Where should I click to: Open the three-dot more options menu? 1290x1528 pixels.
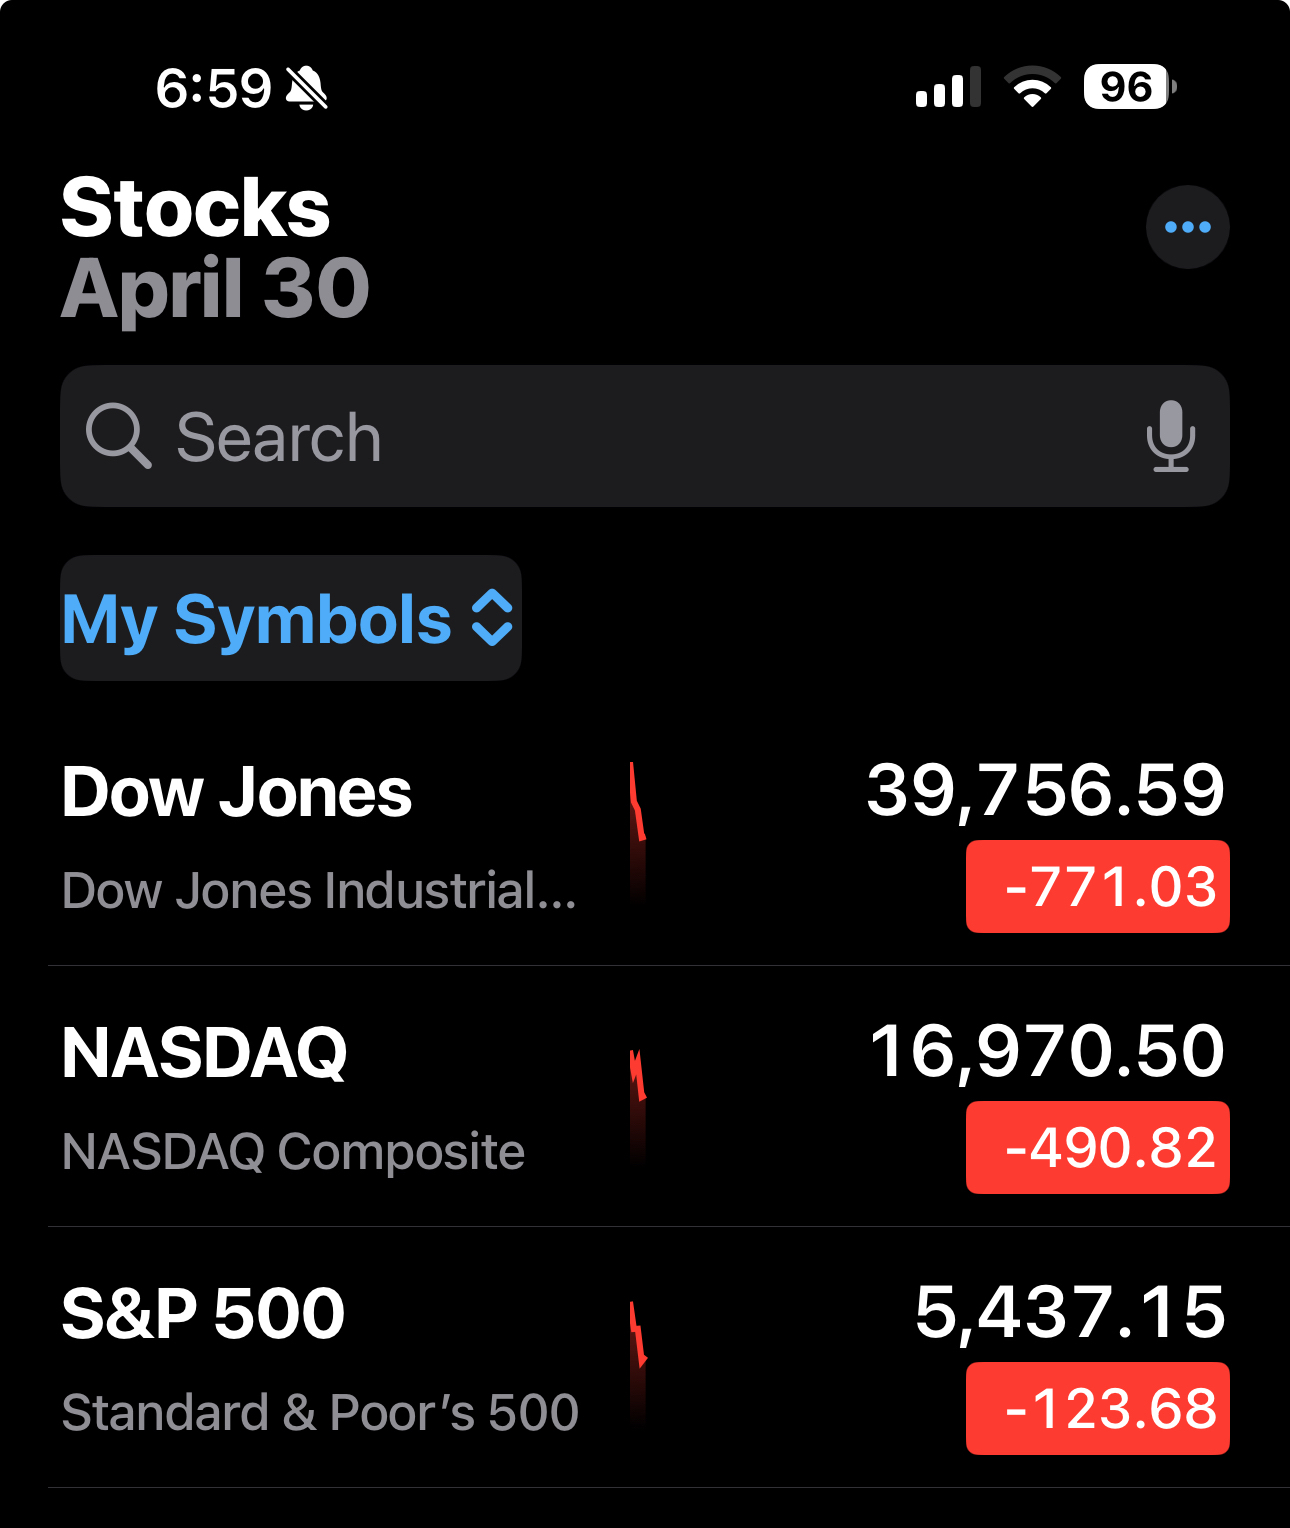click(x=1187, y=227)
